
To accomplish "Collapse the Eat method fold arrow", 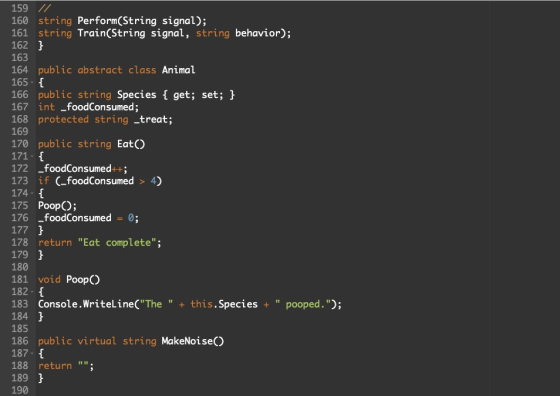I will coord(32,156).
